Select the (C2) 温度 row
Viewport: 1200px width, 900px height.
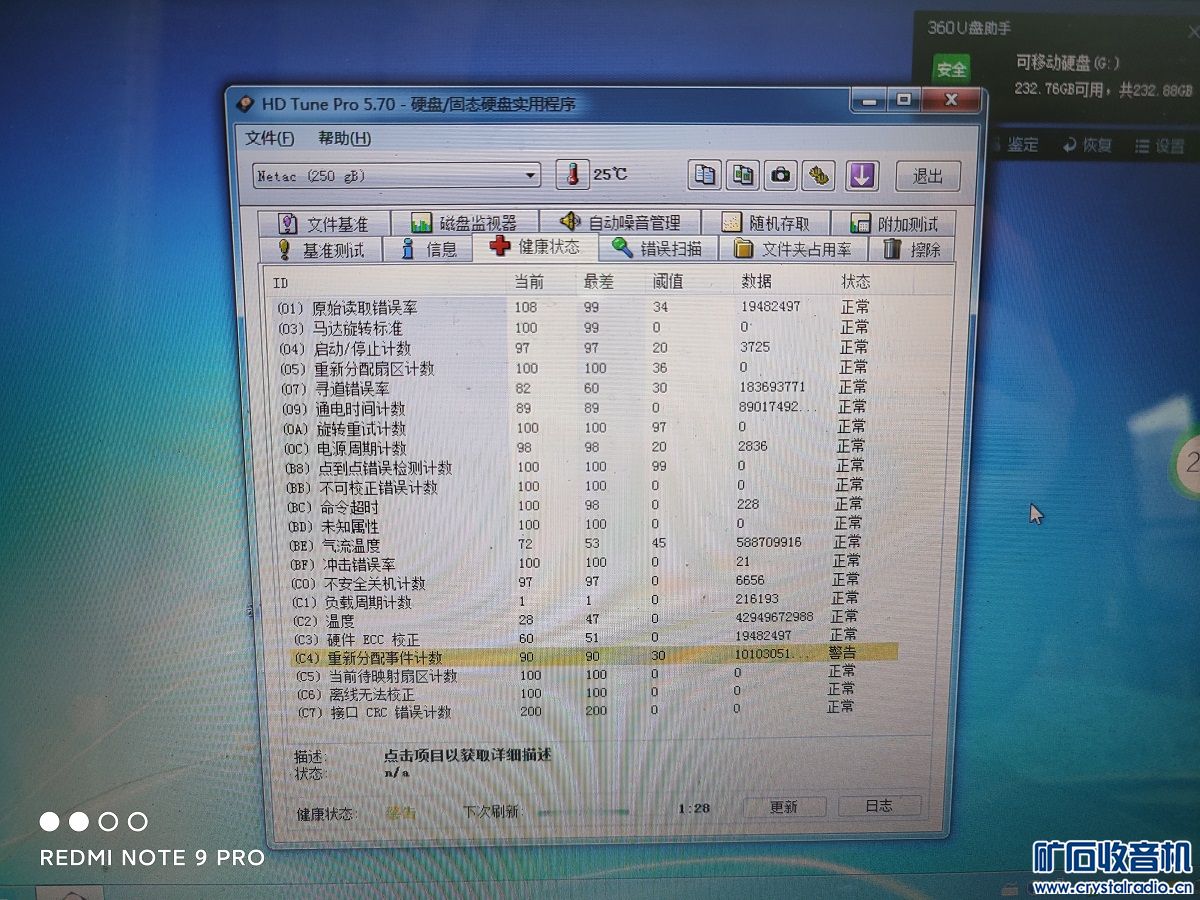[x=575, y=620]
